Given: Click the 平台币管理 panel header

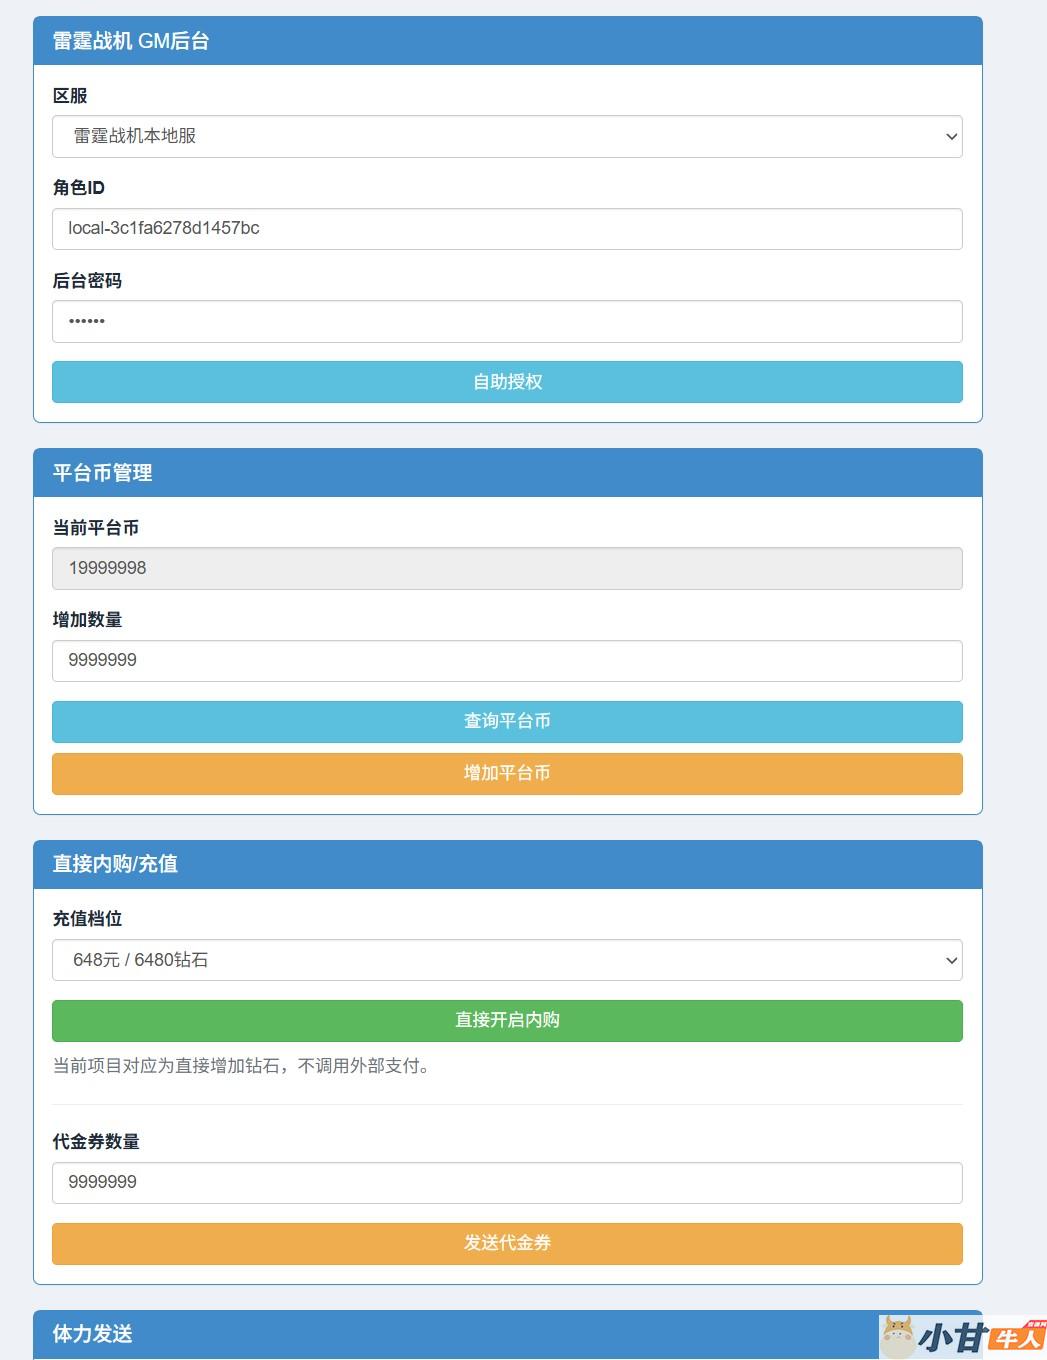Looking at the screenshot, I should [x=508, y=473].
